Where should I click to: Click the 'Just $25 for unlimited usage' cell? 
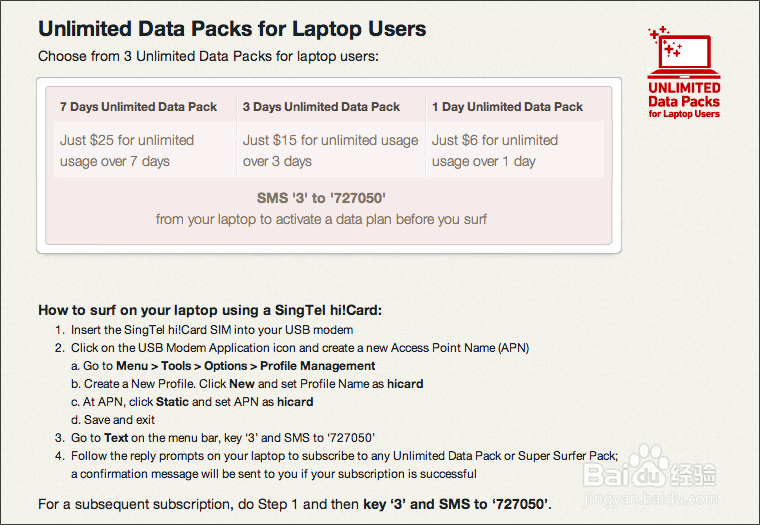click(x=128, y=150)
